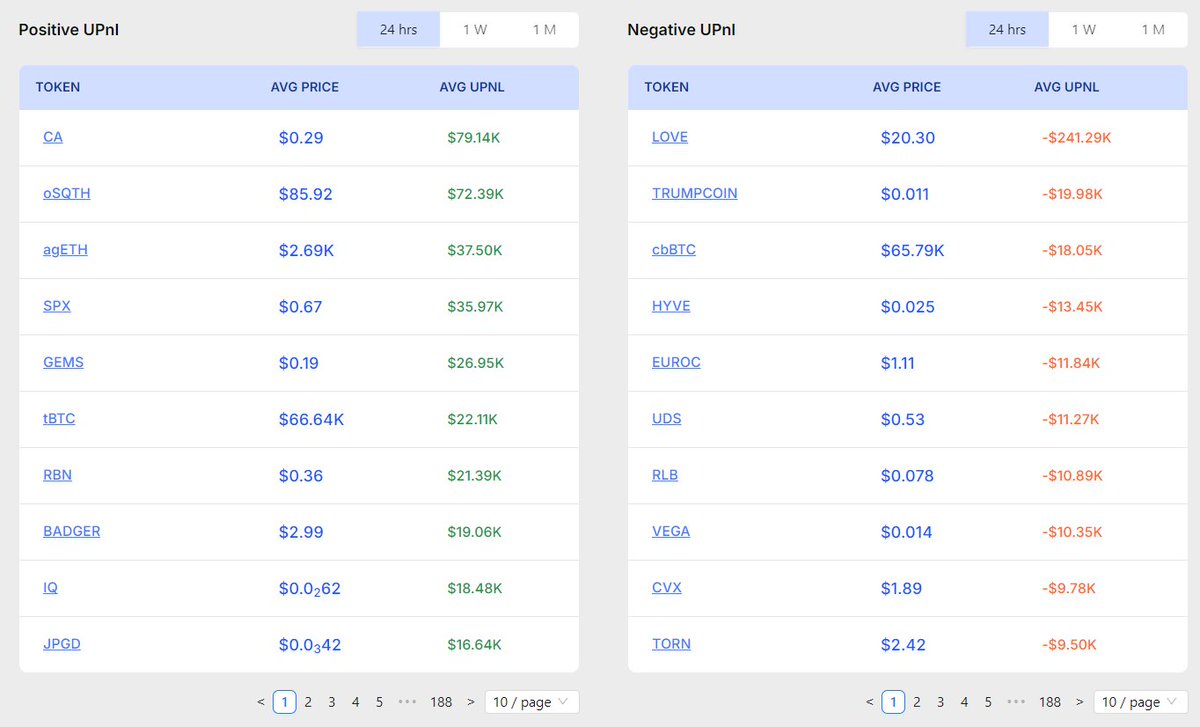Jump to page 4 of Positive UPnl

pos(356,702)
